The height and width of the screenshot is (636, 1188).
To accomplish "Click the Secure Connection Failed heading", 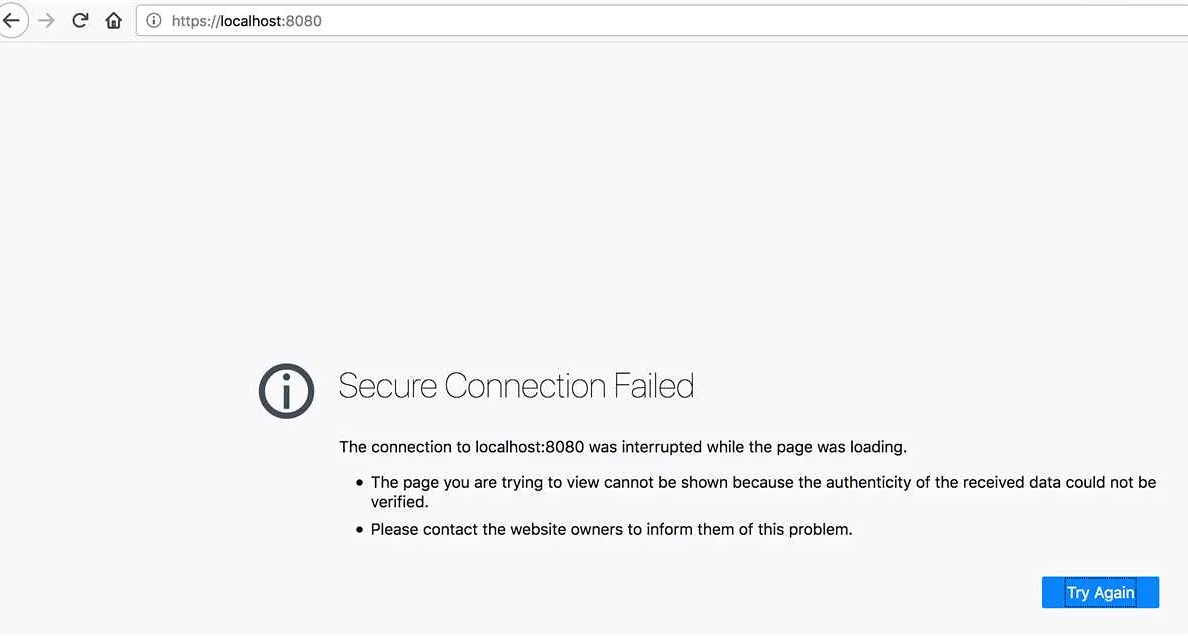I will tap(516, 385).
